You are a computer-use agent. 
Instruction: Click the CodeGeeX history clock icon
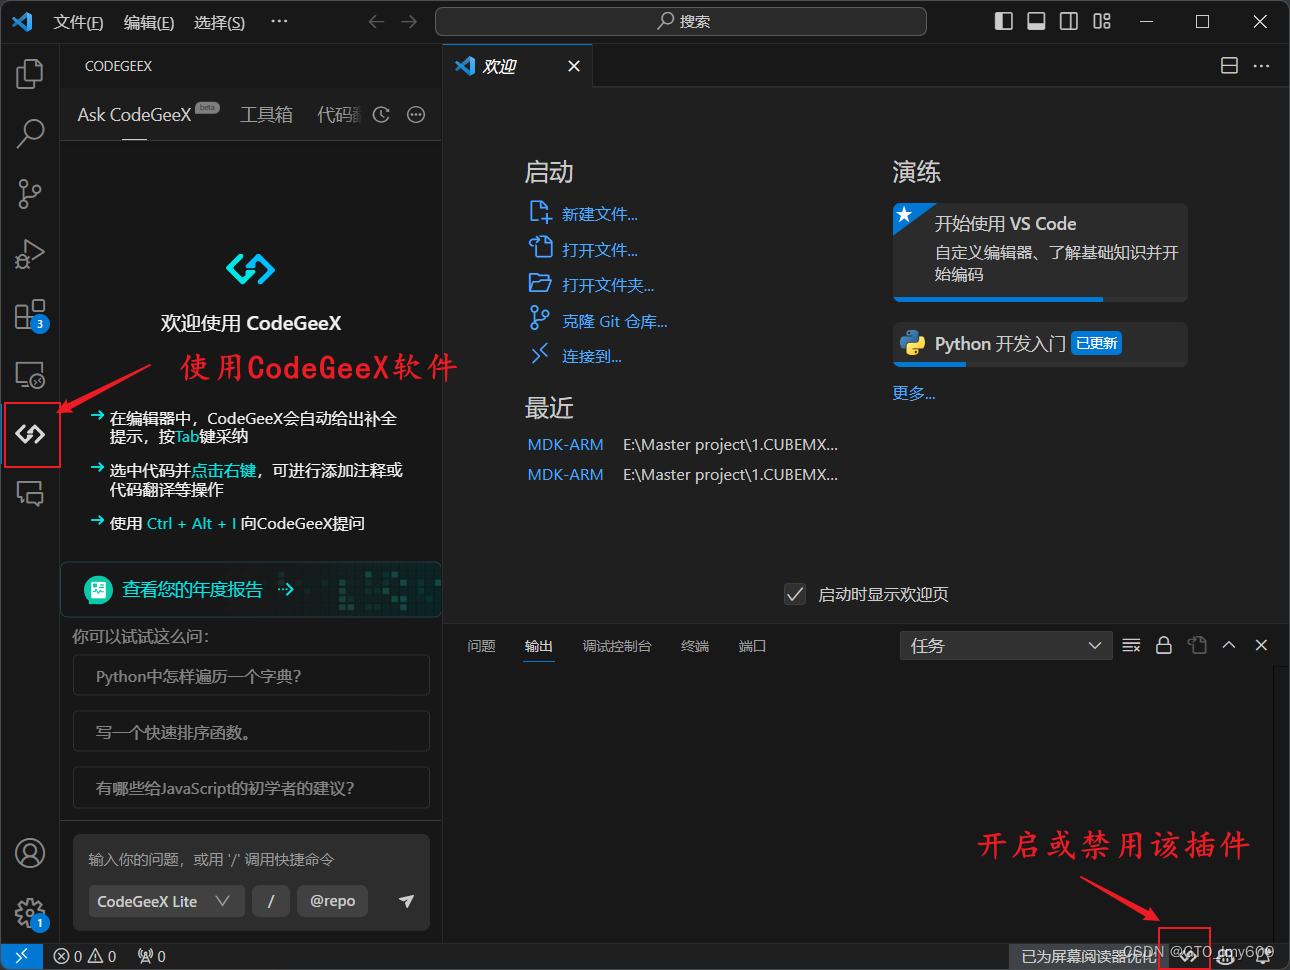[x=381, y=115]
